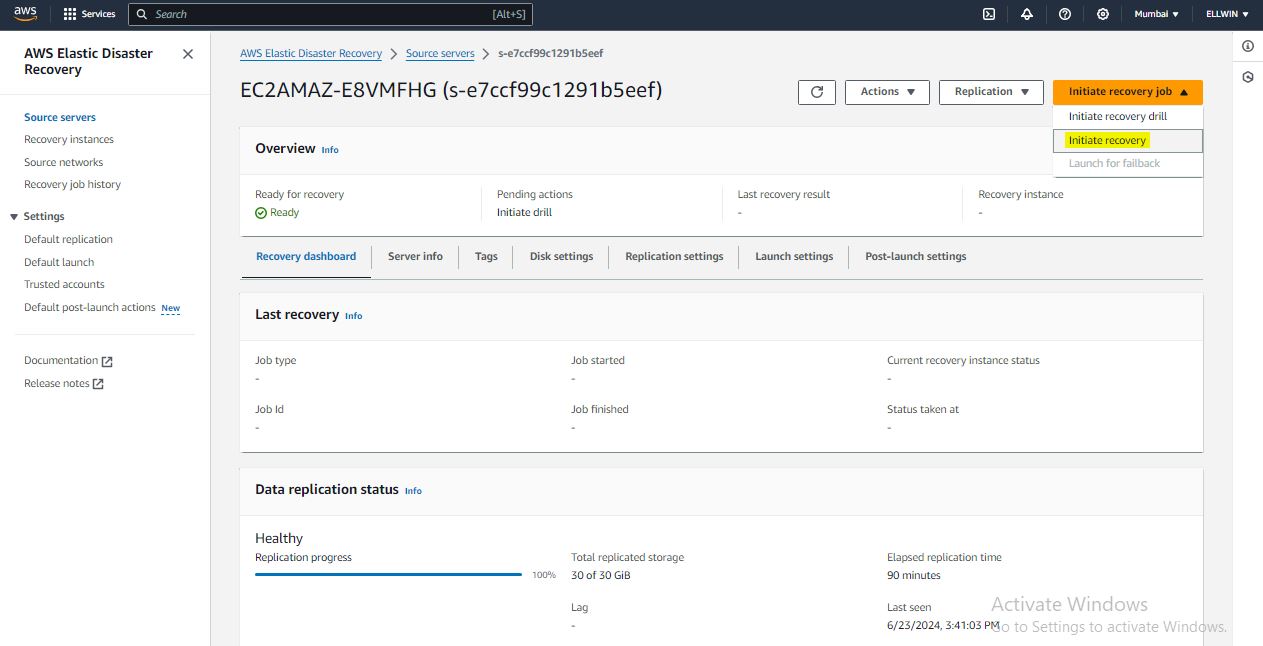This screenshot has height=646, width=1263.
Task: Switch to the Disk settings tab
Action: (x=561, y=257)
